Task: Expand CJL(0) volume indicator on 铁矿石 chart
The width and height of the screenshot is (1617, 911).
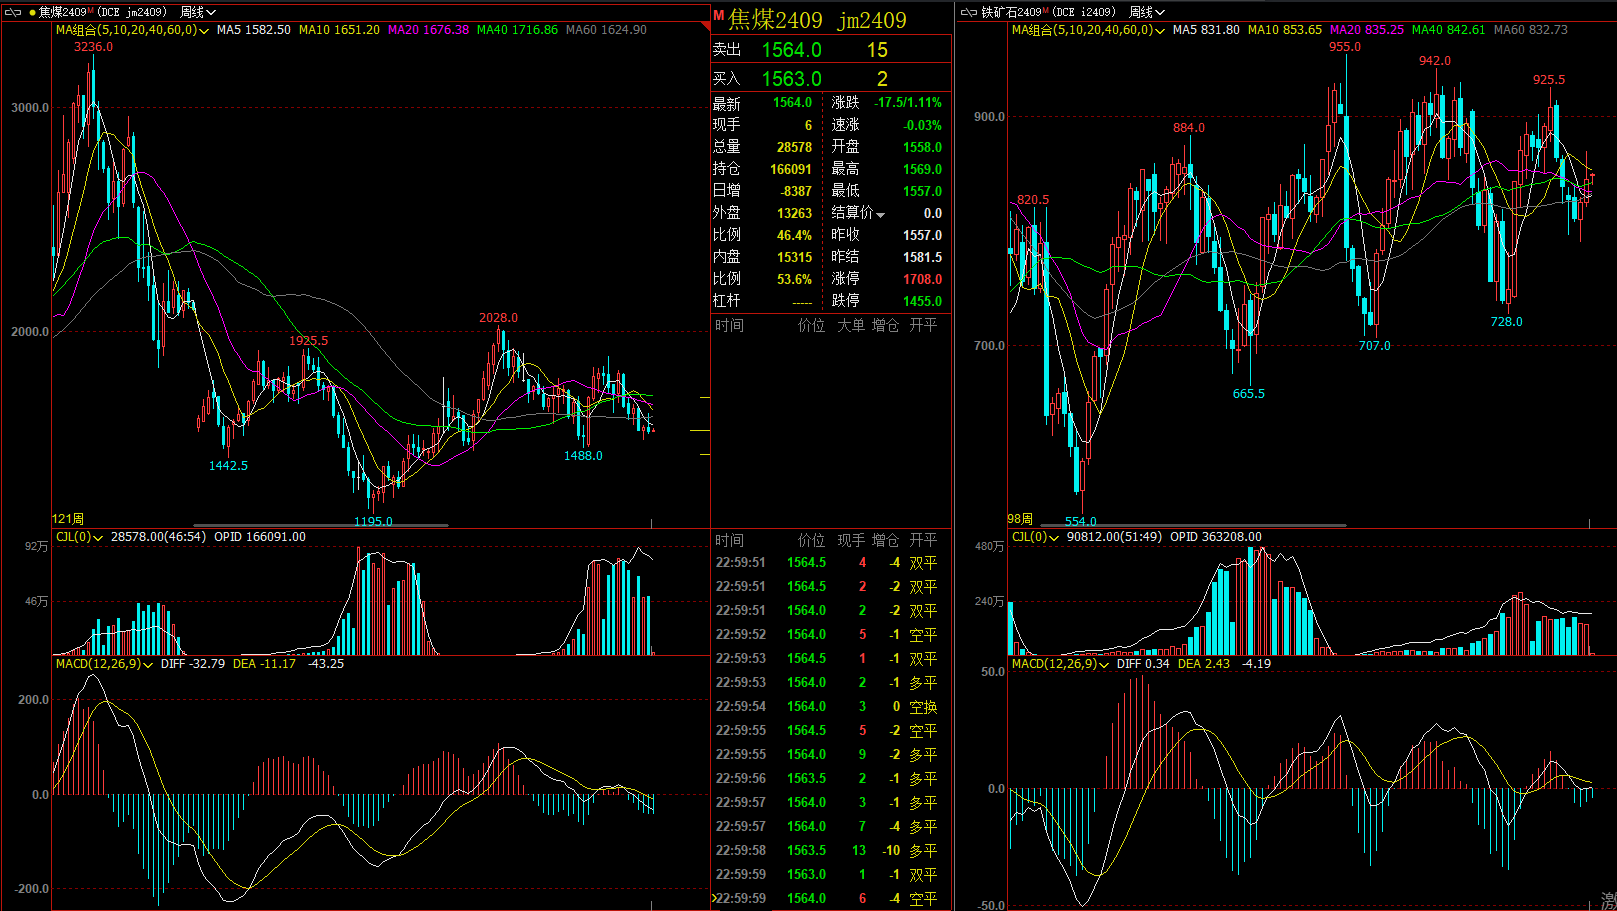Action: pos(1054,538)
